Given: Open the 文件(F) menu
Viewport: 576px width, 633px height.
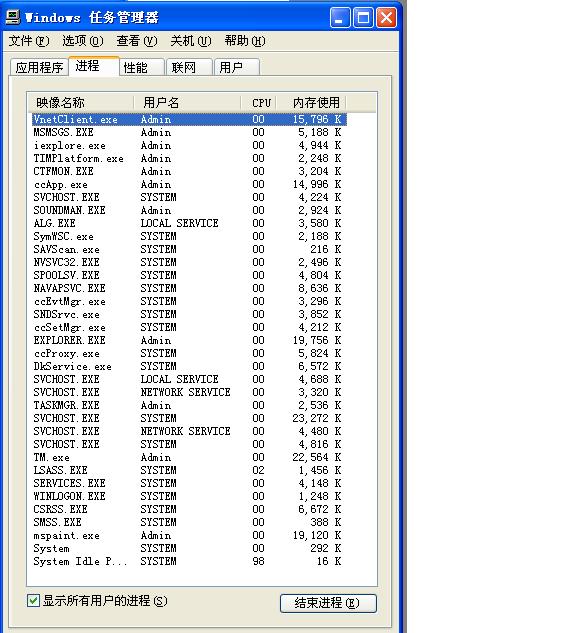Looking at the screenshot, I should (29, 41).
